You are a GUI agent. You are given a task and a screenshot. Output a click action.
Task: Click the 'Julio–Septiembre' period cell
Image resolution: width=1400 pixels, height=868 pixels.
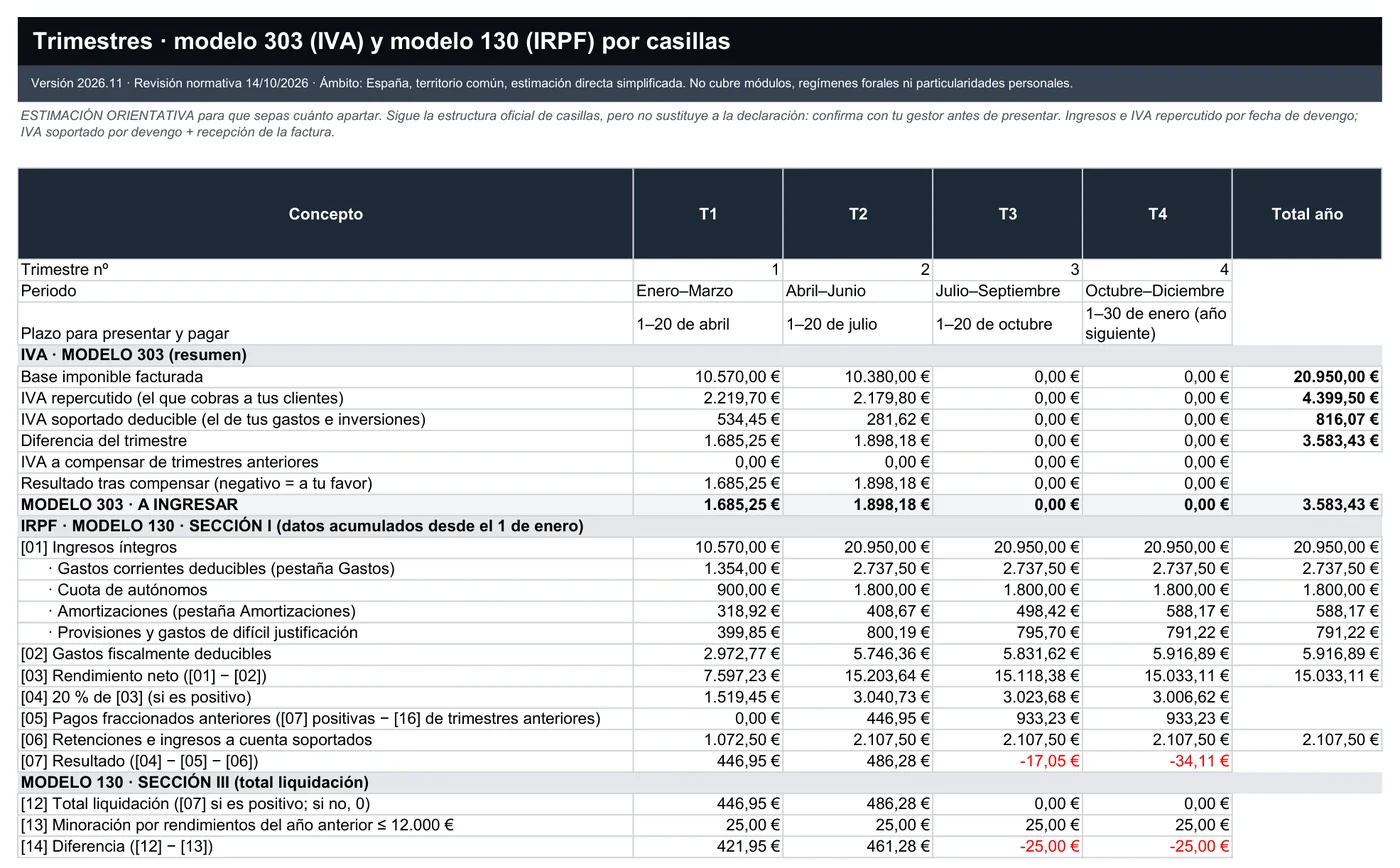click(1008, 291)
